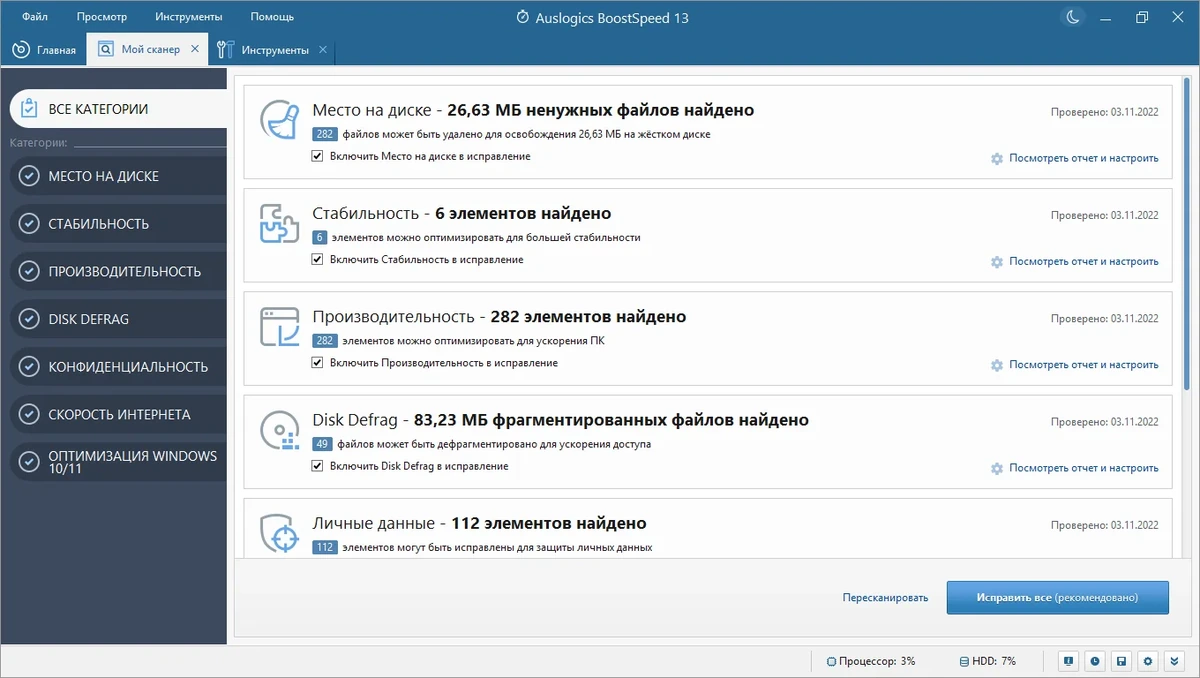Click the Инструменты tab wrench icon
This screenshot has width=1200, height=678.
(x=225, y=49)
